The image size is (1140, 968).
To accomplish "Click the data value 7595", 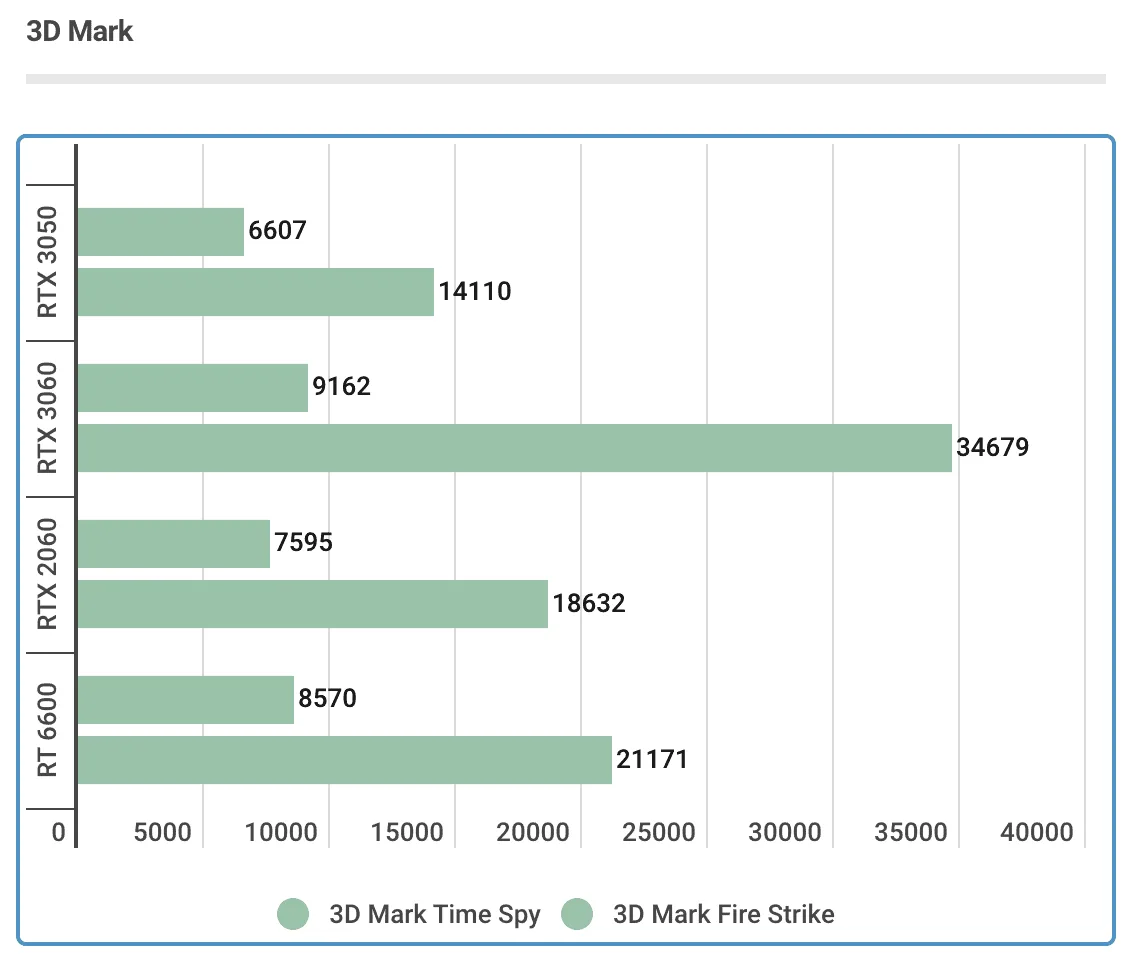I will pyautogui.click(x=303, y=543).
